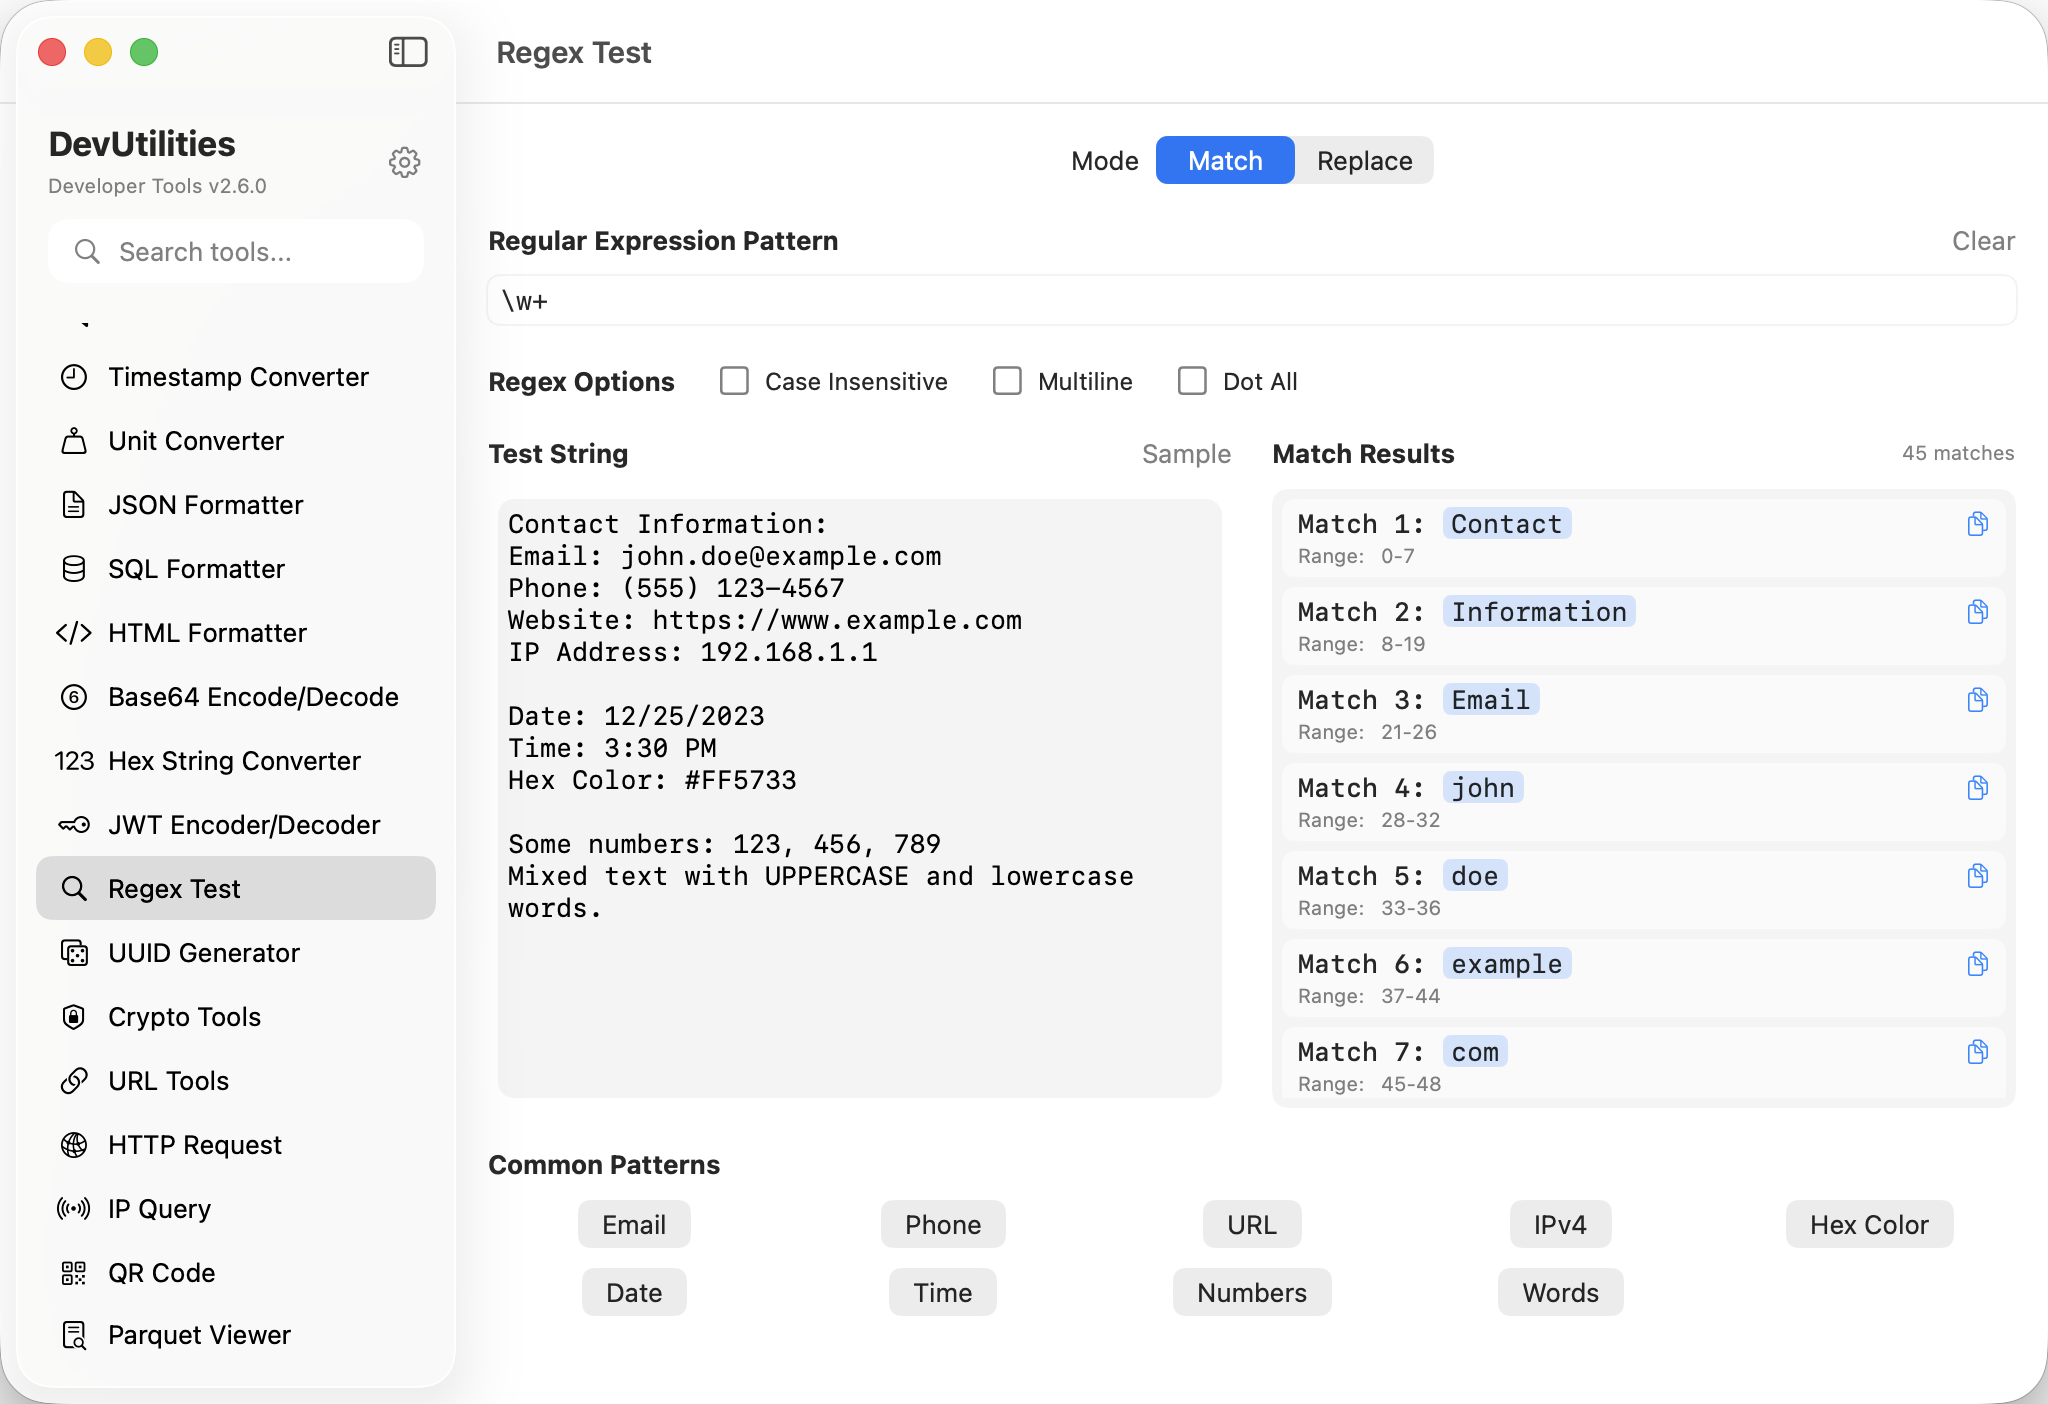
Task: Open the QR Code tool
Action: (x=161, y=1273)
